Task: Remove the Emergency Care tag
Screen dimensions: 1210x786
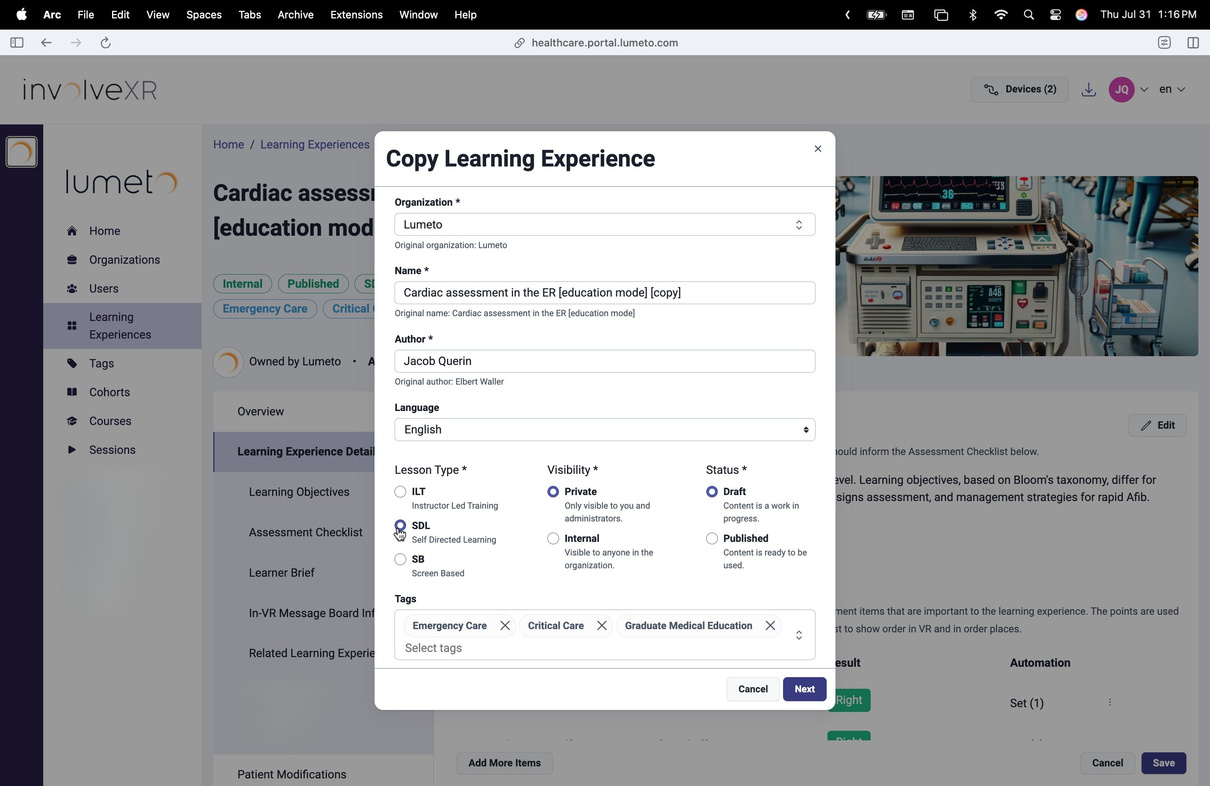Action: (x=505, y=626)
